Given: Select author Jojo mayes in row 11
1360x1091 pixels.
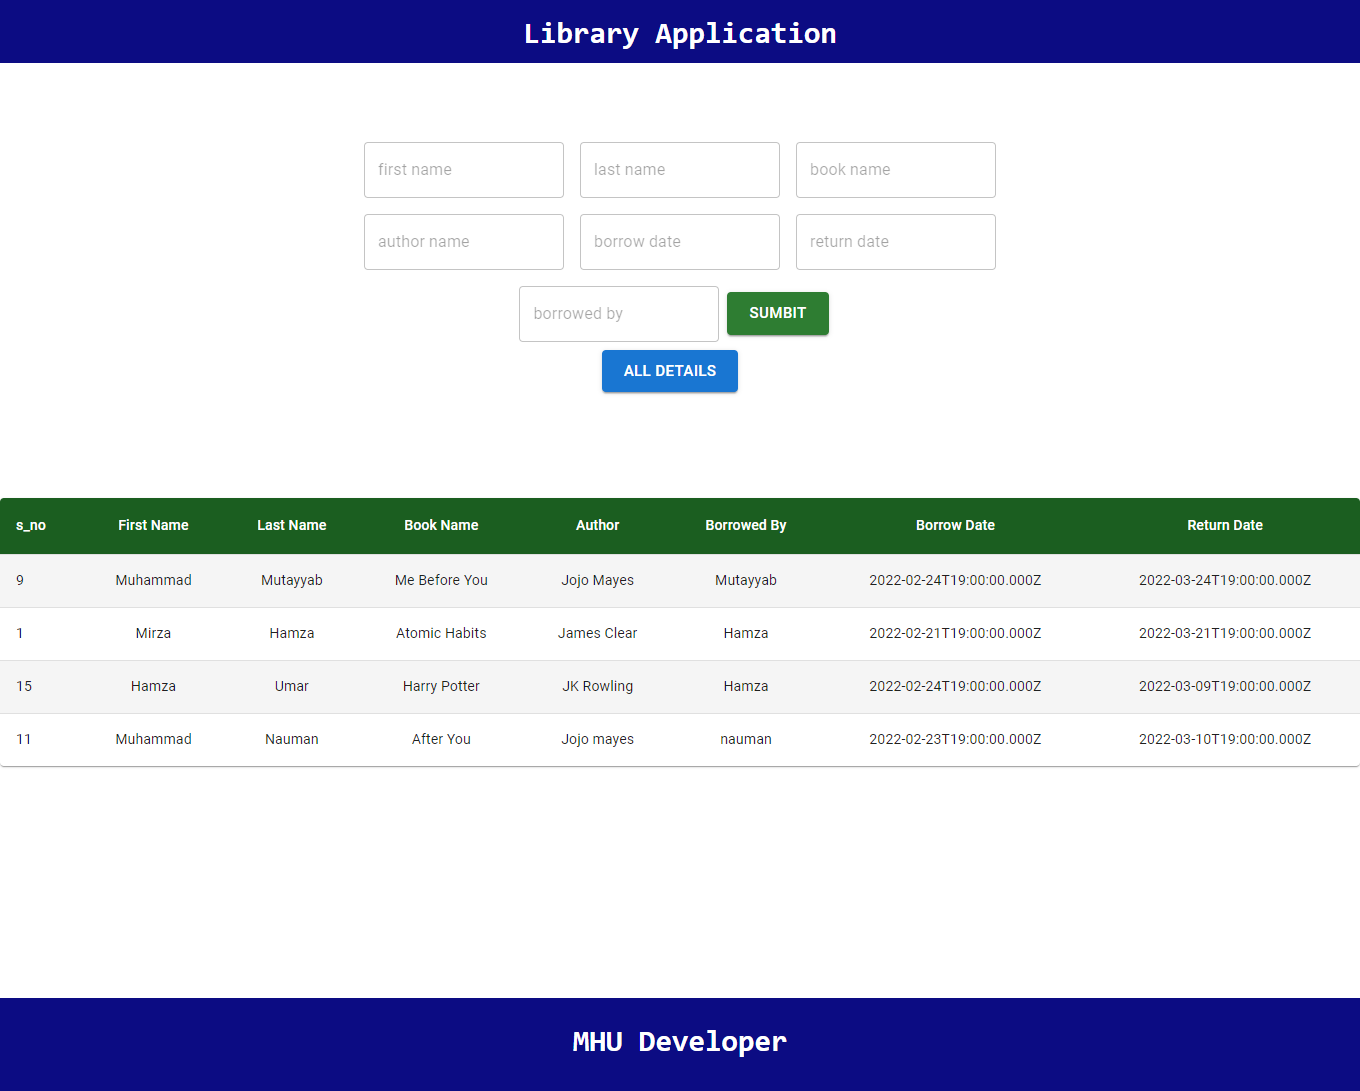Looking at the screenshot, I should tap(598, 739).
